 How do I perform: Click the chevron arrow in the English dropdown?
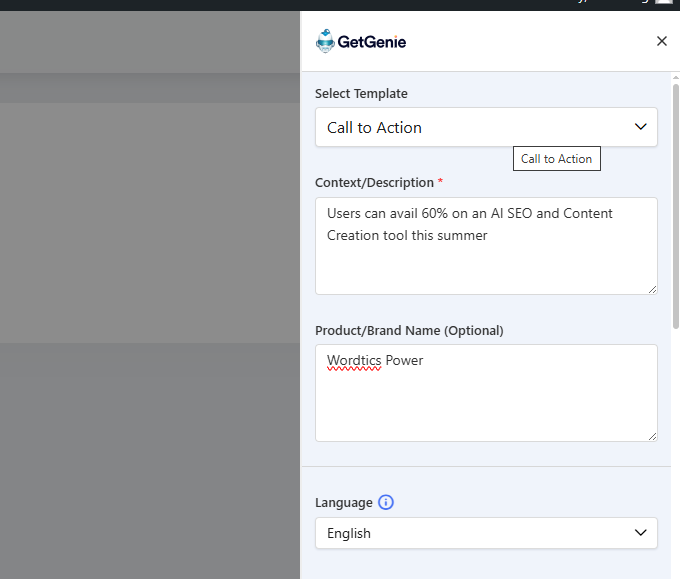[641, 533]
